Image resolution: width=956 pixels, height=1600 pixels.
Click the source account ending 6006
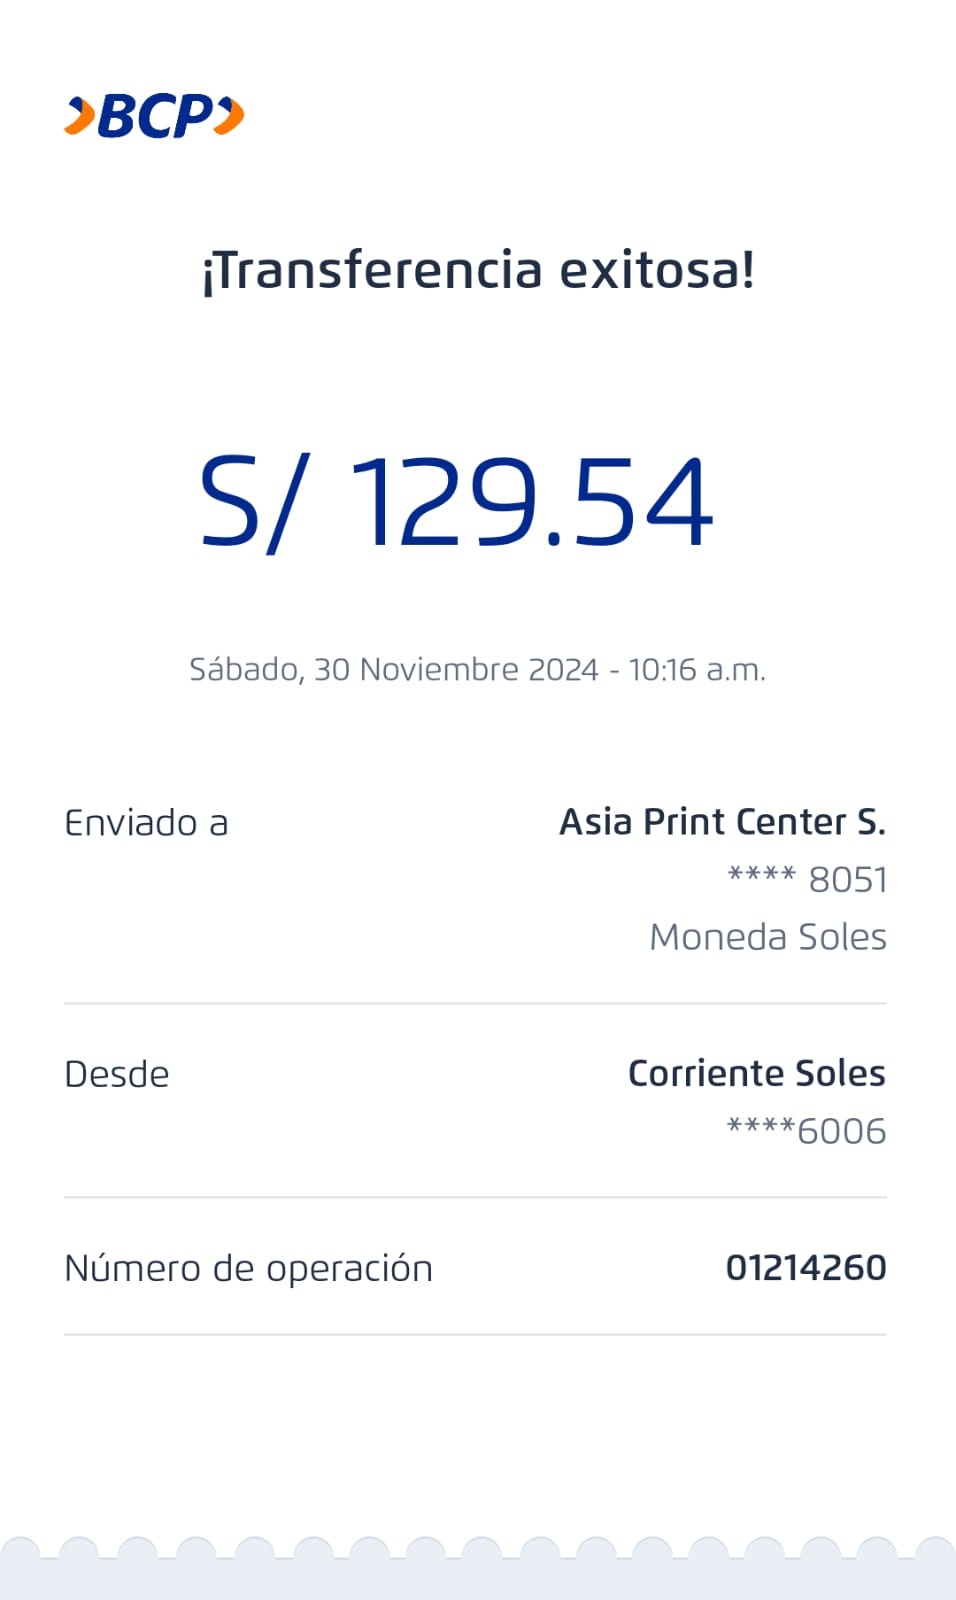pos(806,1131)
